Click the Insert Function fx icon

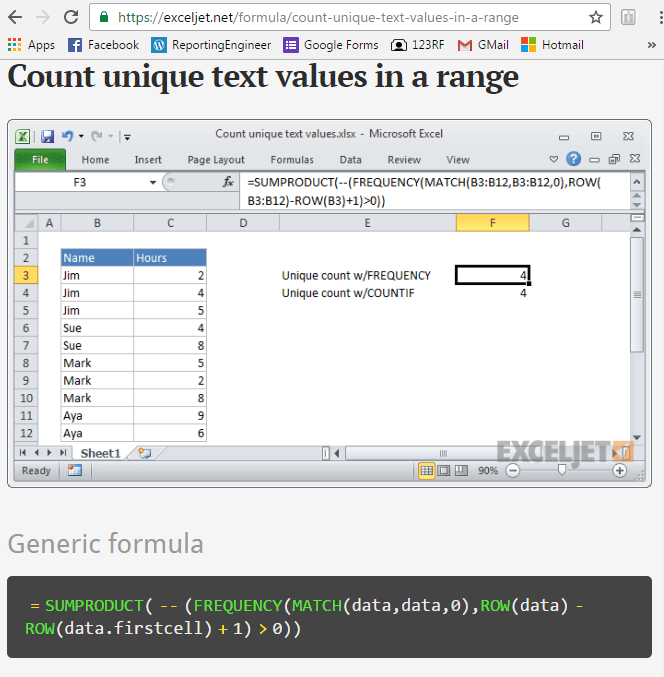[228, 182]
